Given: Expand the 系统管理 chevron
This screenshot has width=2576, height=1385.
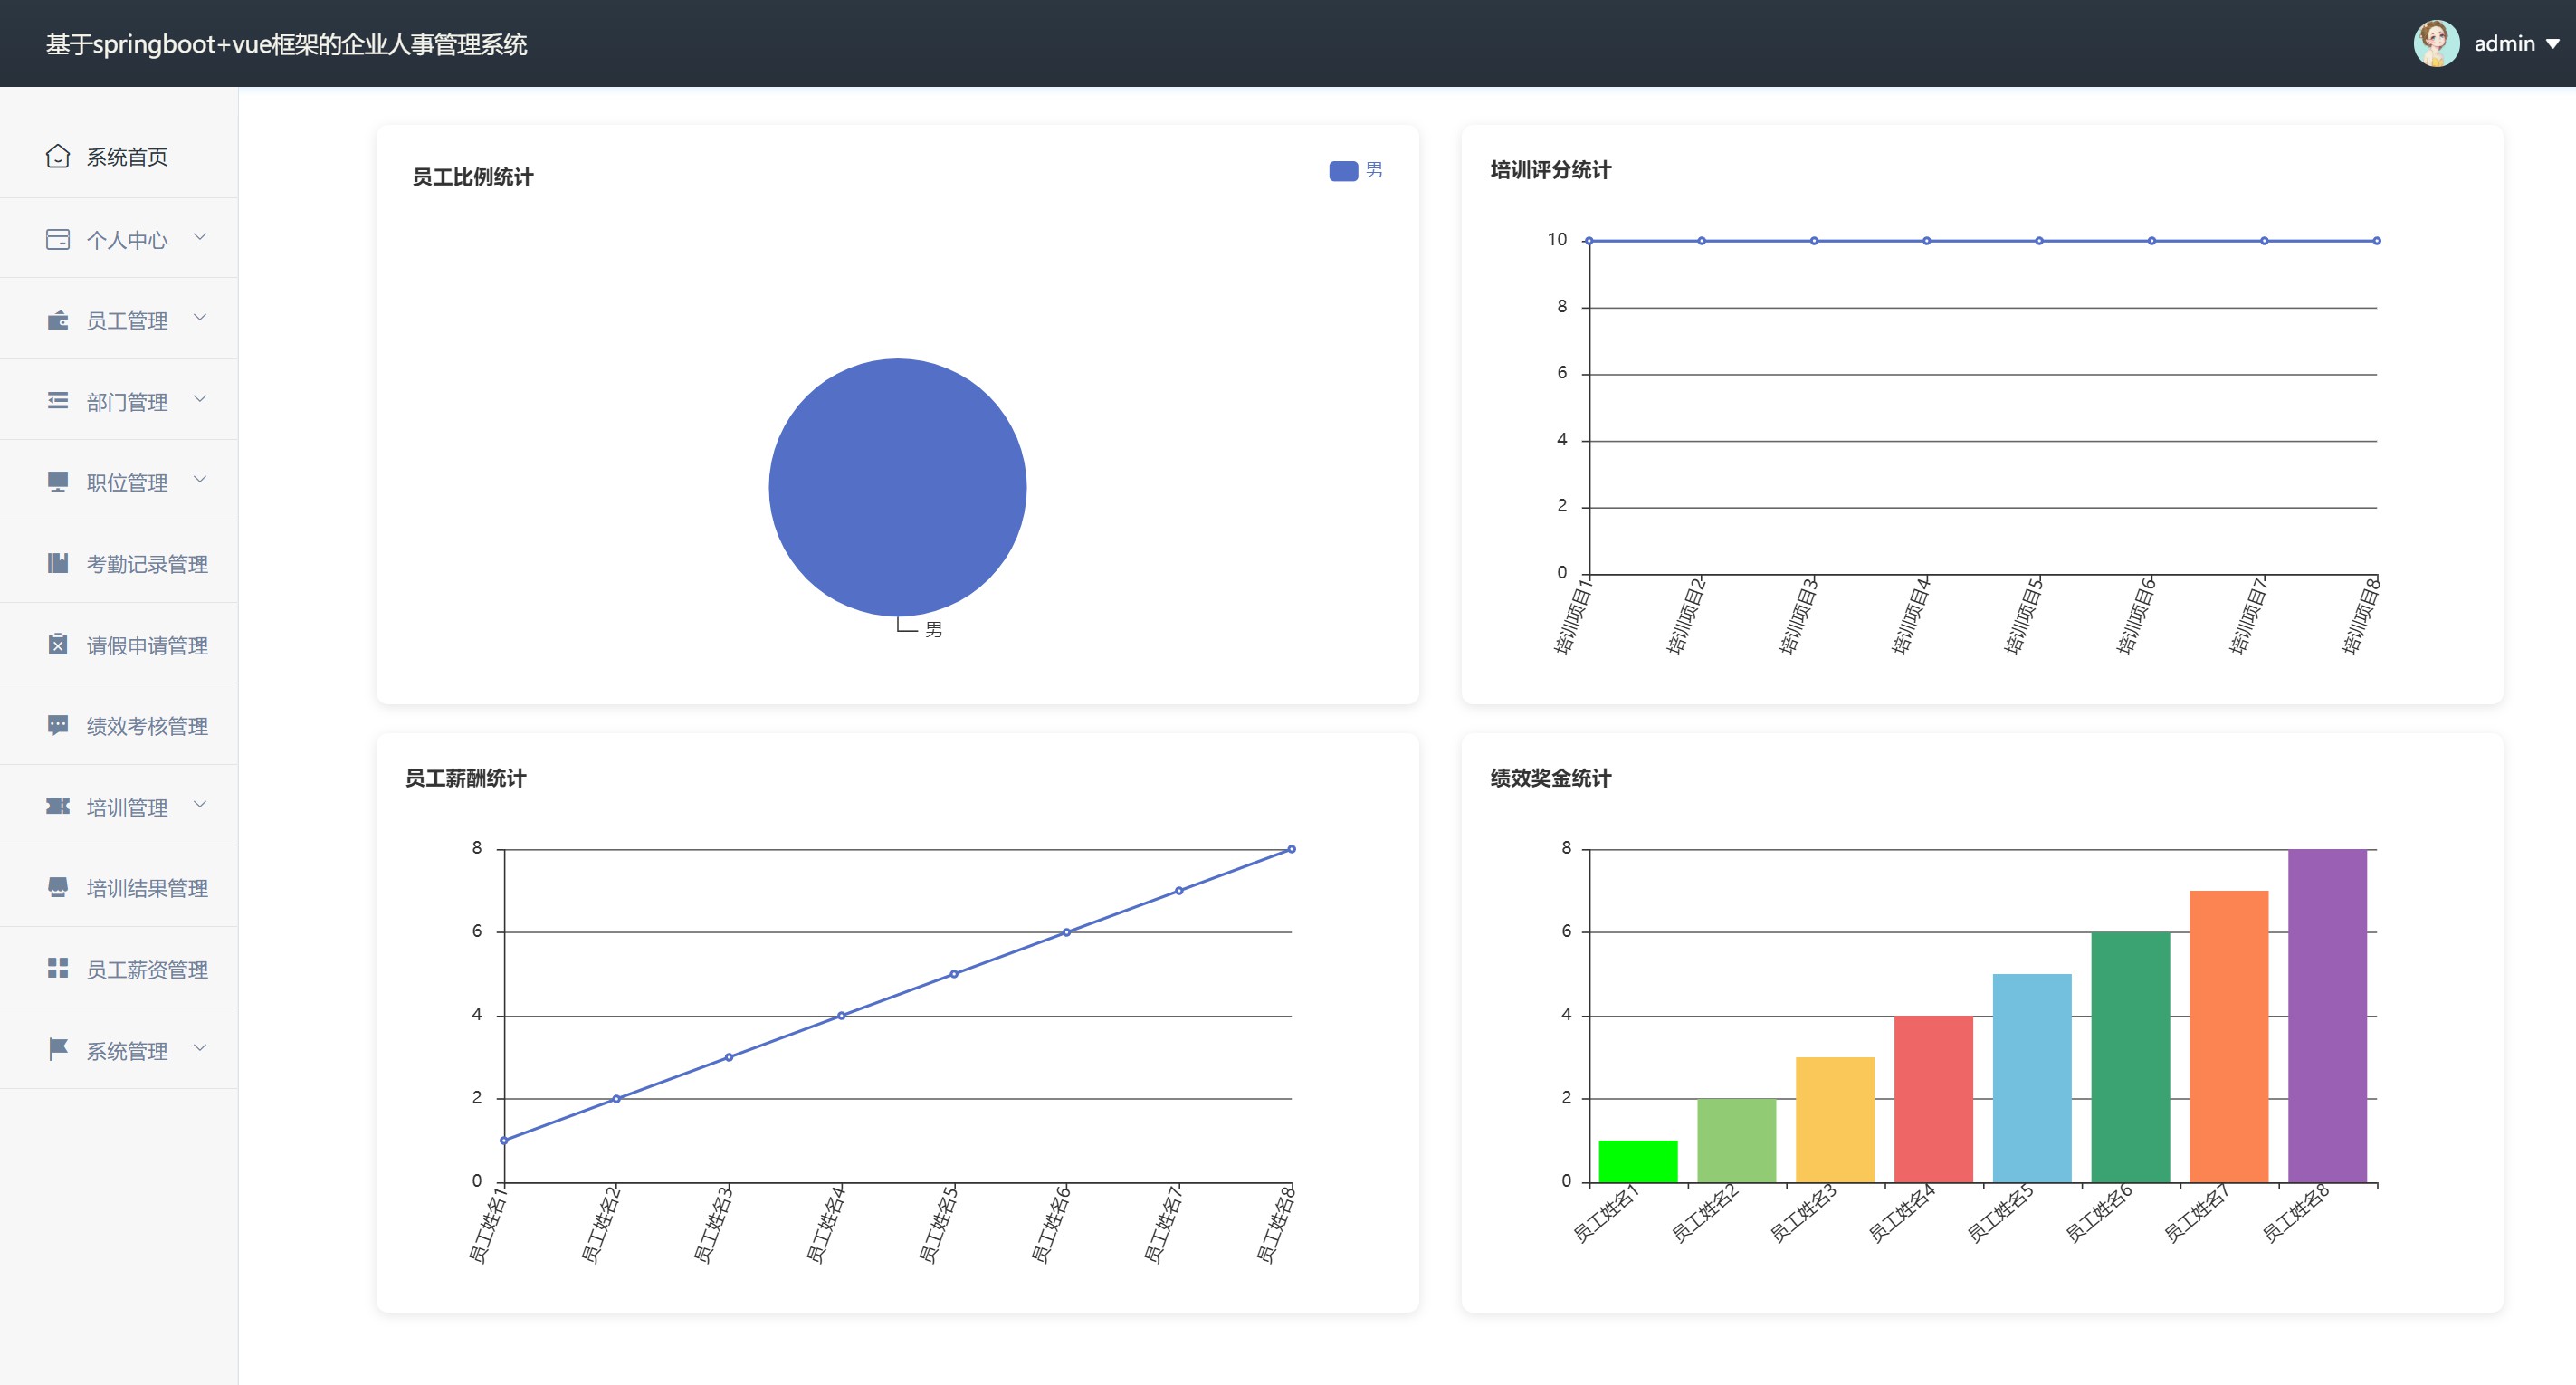Looking at the screenshot, I should point(200,1048).
